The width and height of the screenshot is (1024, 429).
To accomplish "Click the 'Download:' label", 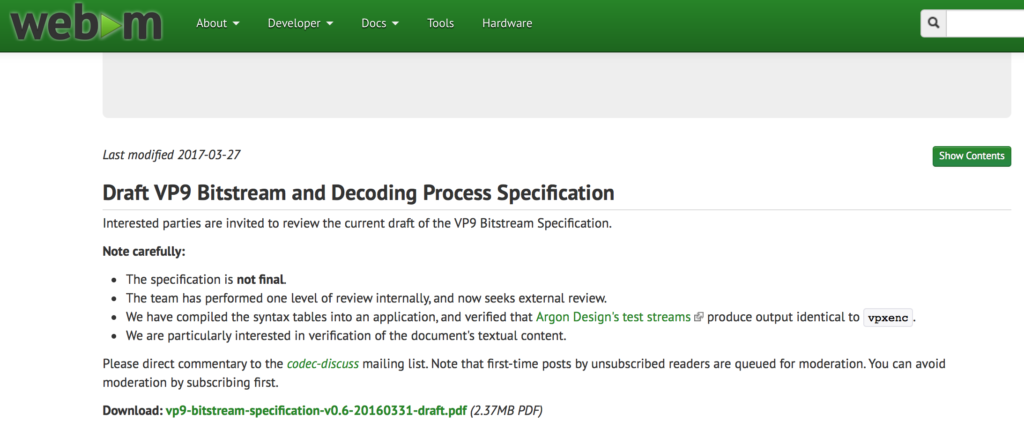I will [x=133, y=411].
